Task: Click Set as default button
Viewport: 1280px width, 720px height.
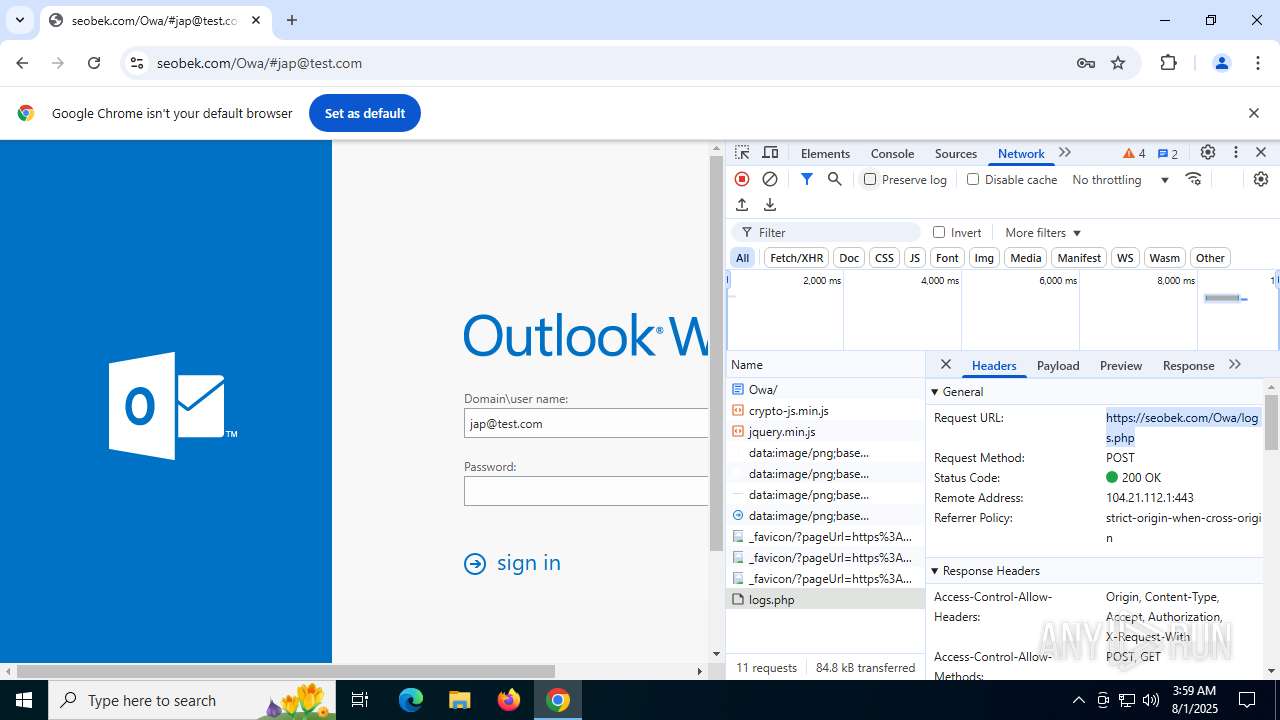Action: click(365, 113)
